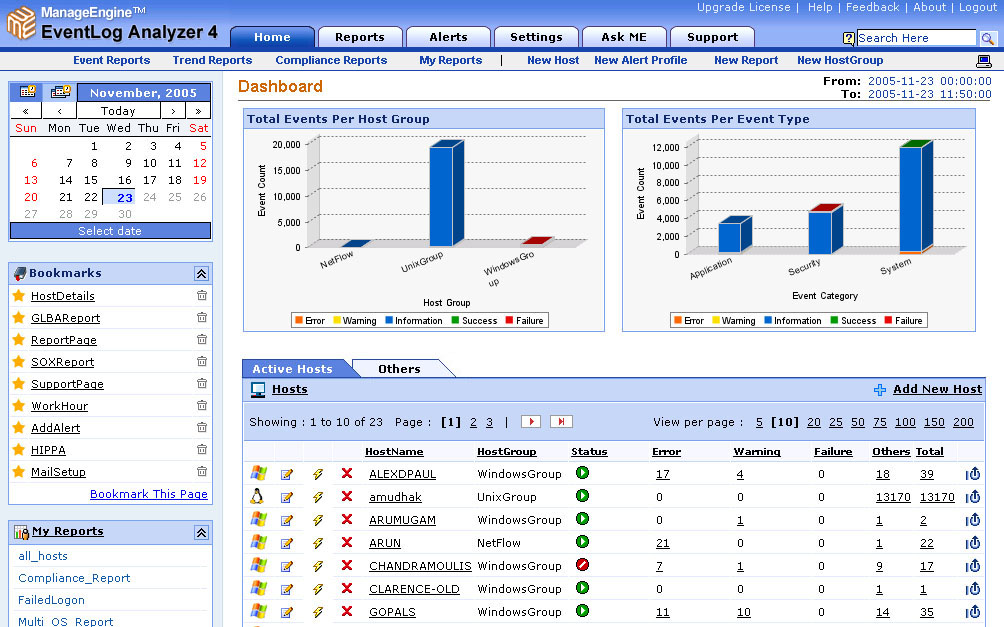The height and width of the screenshot is (627, 1004).
Task: Toggle the green status of ARUMUGAM
Action: [582, 519]
